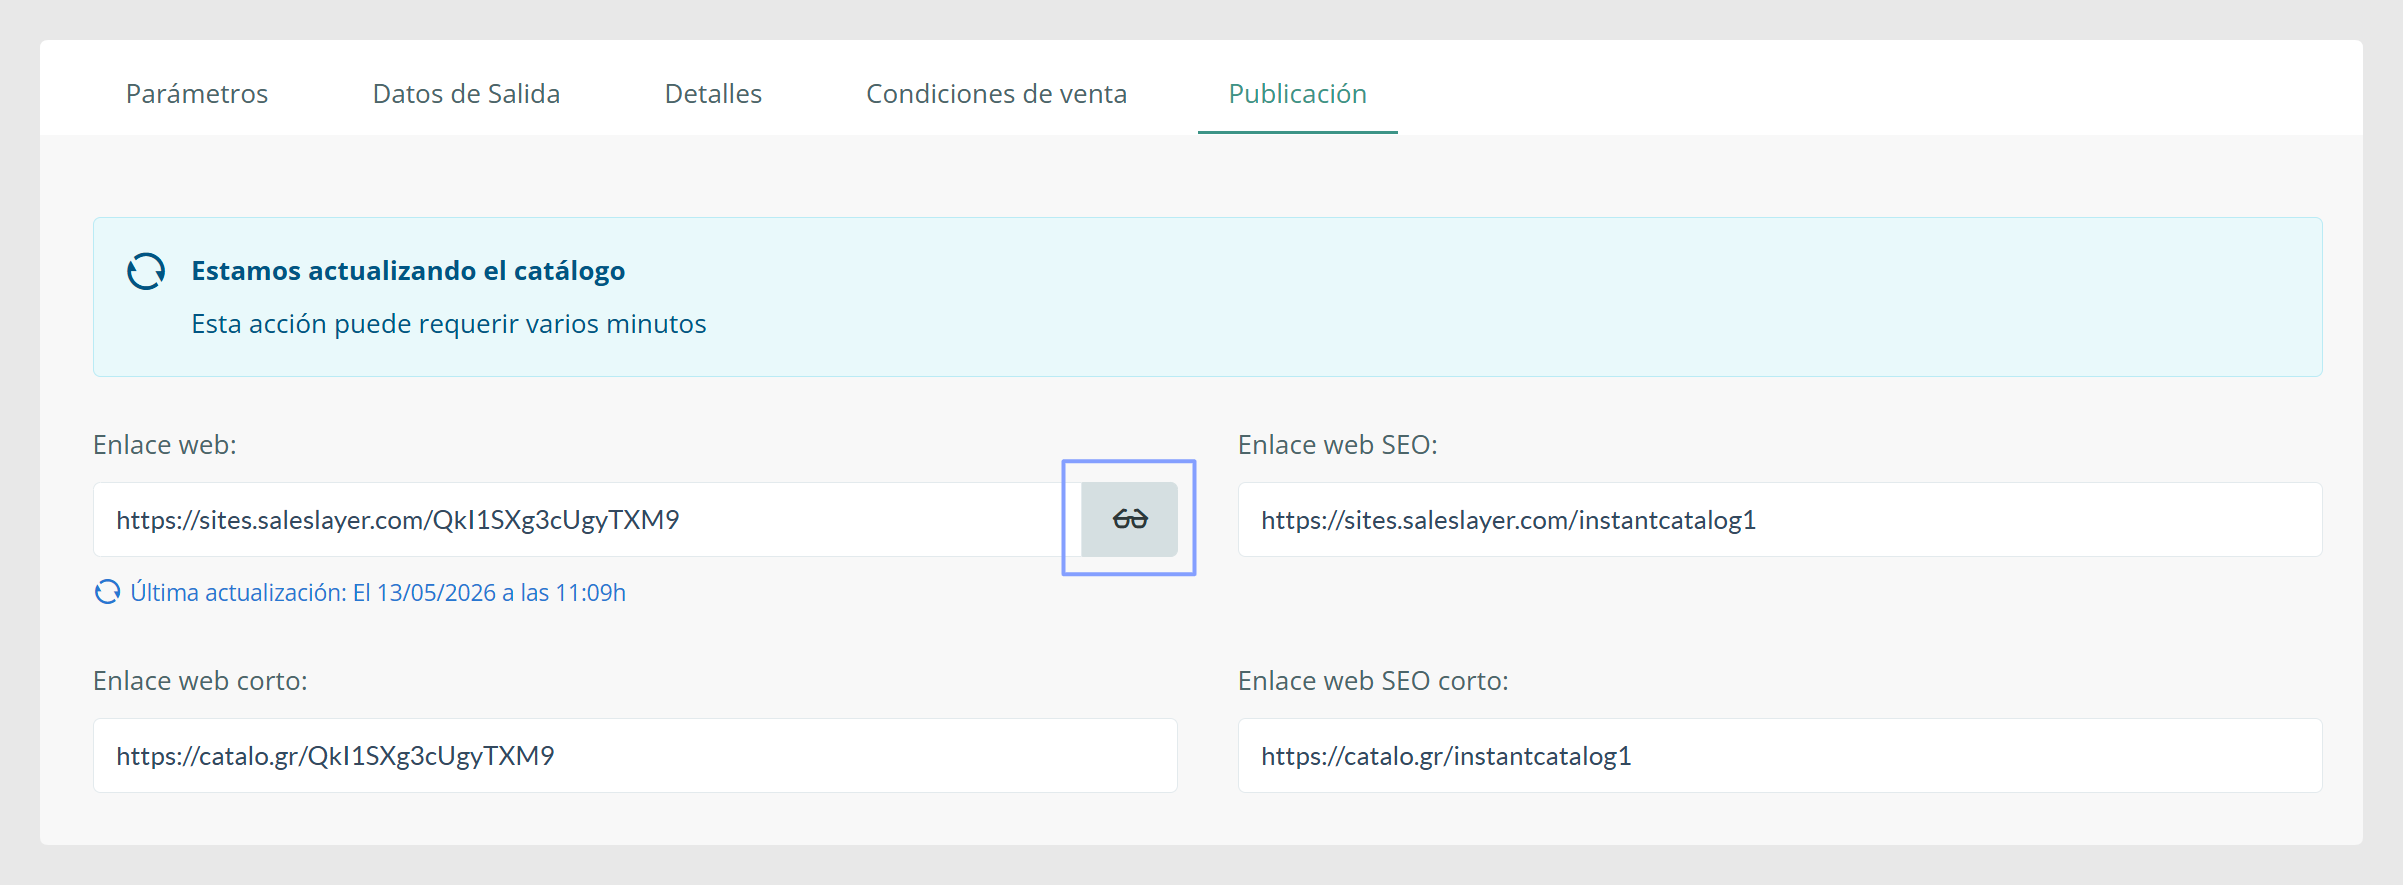The image size is (2403, 885).
Task: Click the sync icon in the updating banner
Action: pyautogui.click(x=146, y=271)
